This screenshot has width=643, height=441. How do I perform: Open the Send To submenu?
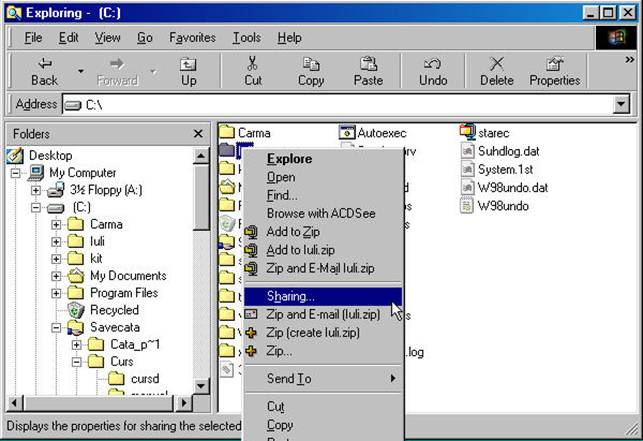tap(290, 379)
